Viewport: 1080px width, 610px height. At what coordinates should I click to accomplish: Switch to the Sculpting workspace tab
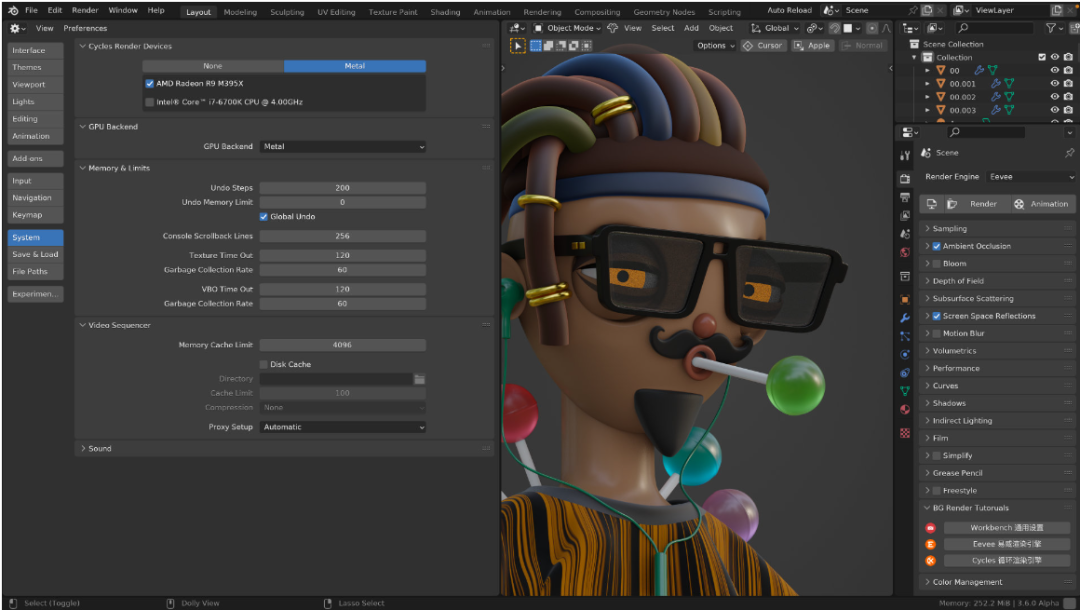pyautogui.click(x=287, y=12)
